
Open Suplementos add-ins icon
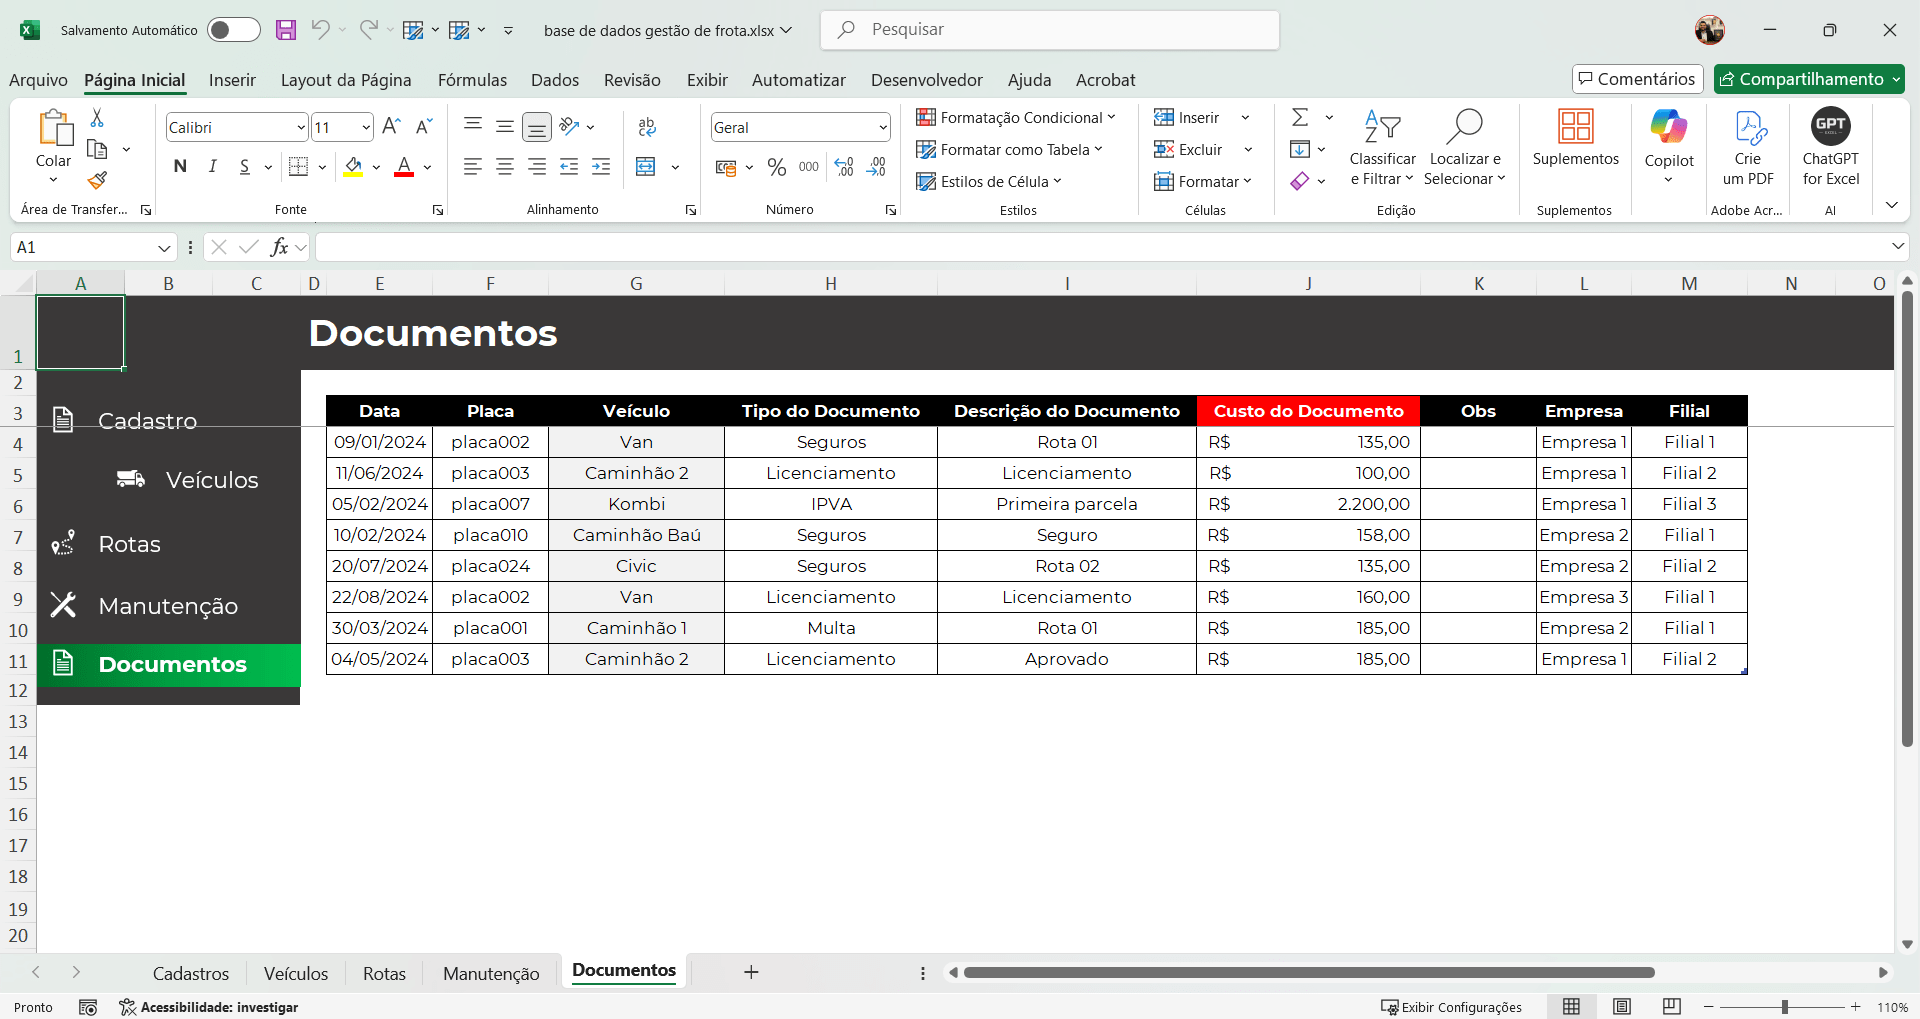coord(1575,128)
